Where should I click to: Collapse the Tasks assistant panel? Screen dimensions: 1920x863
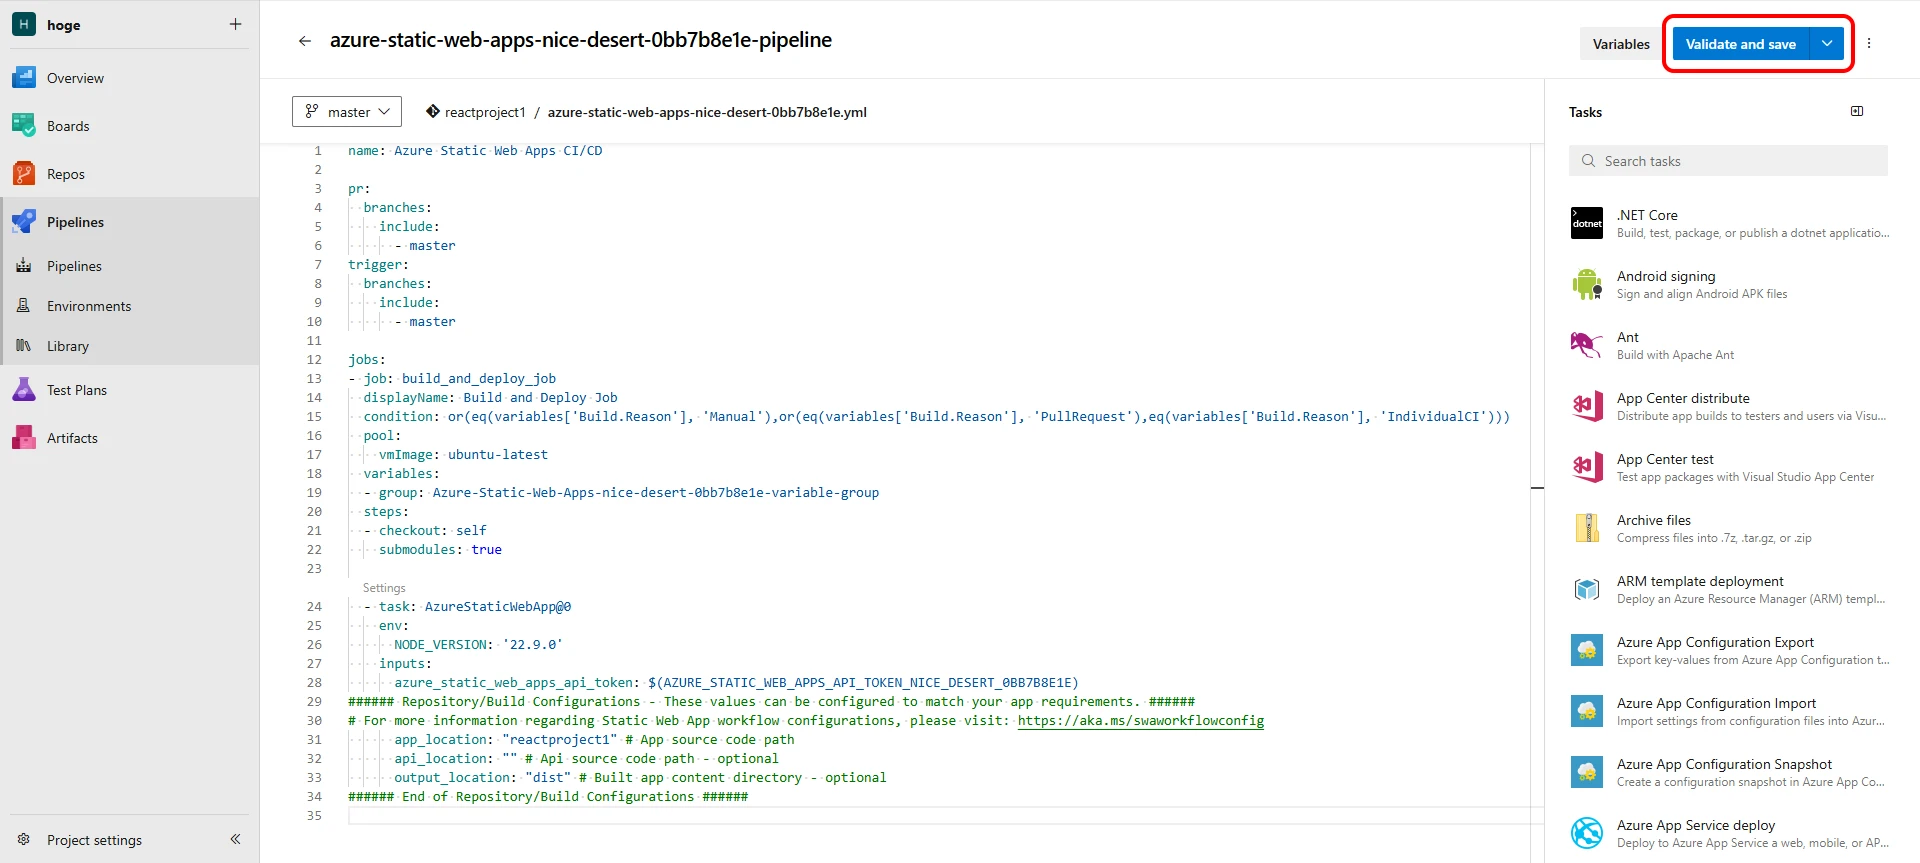[1857, 112]
